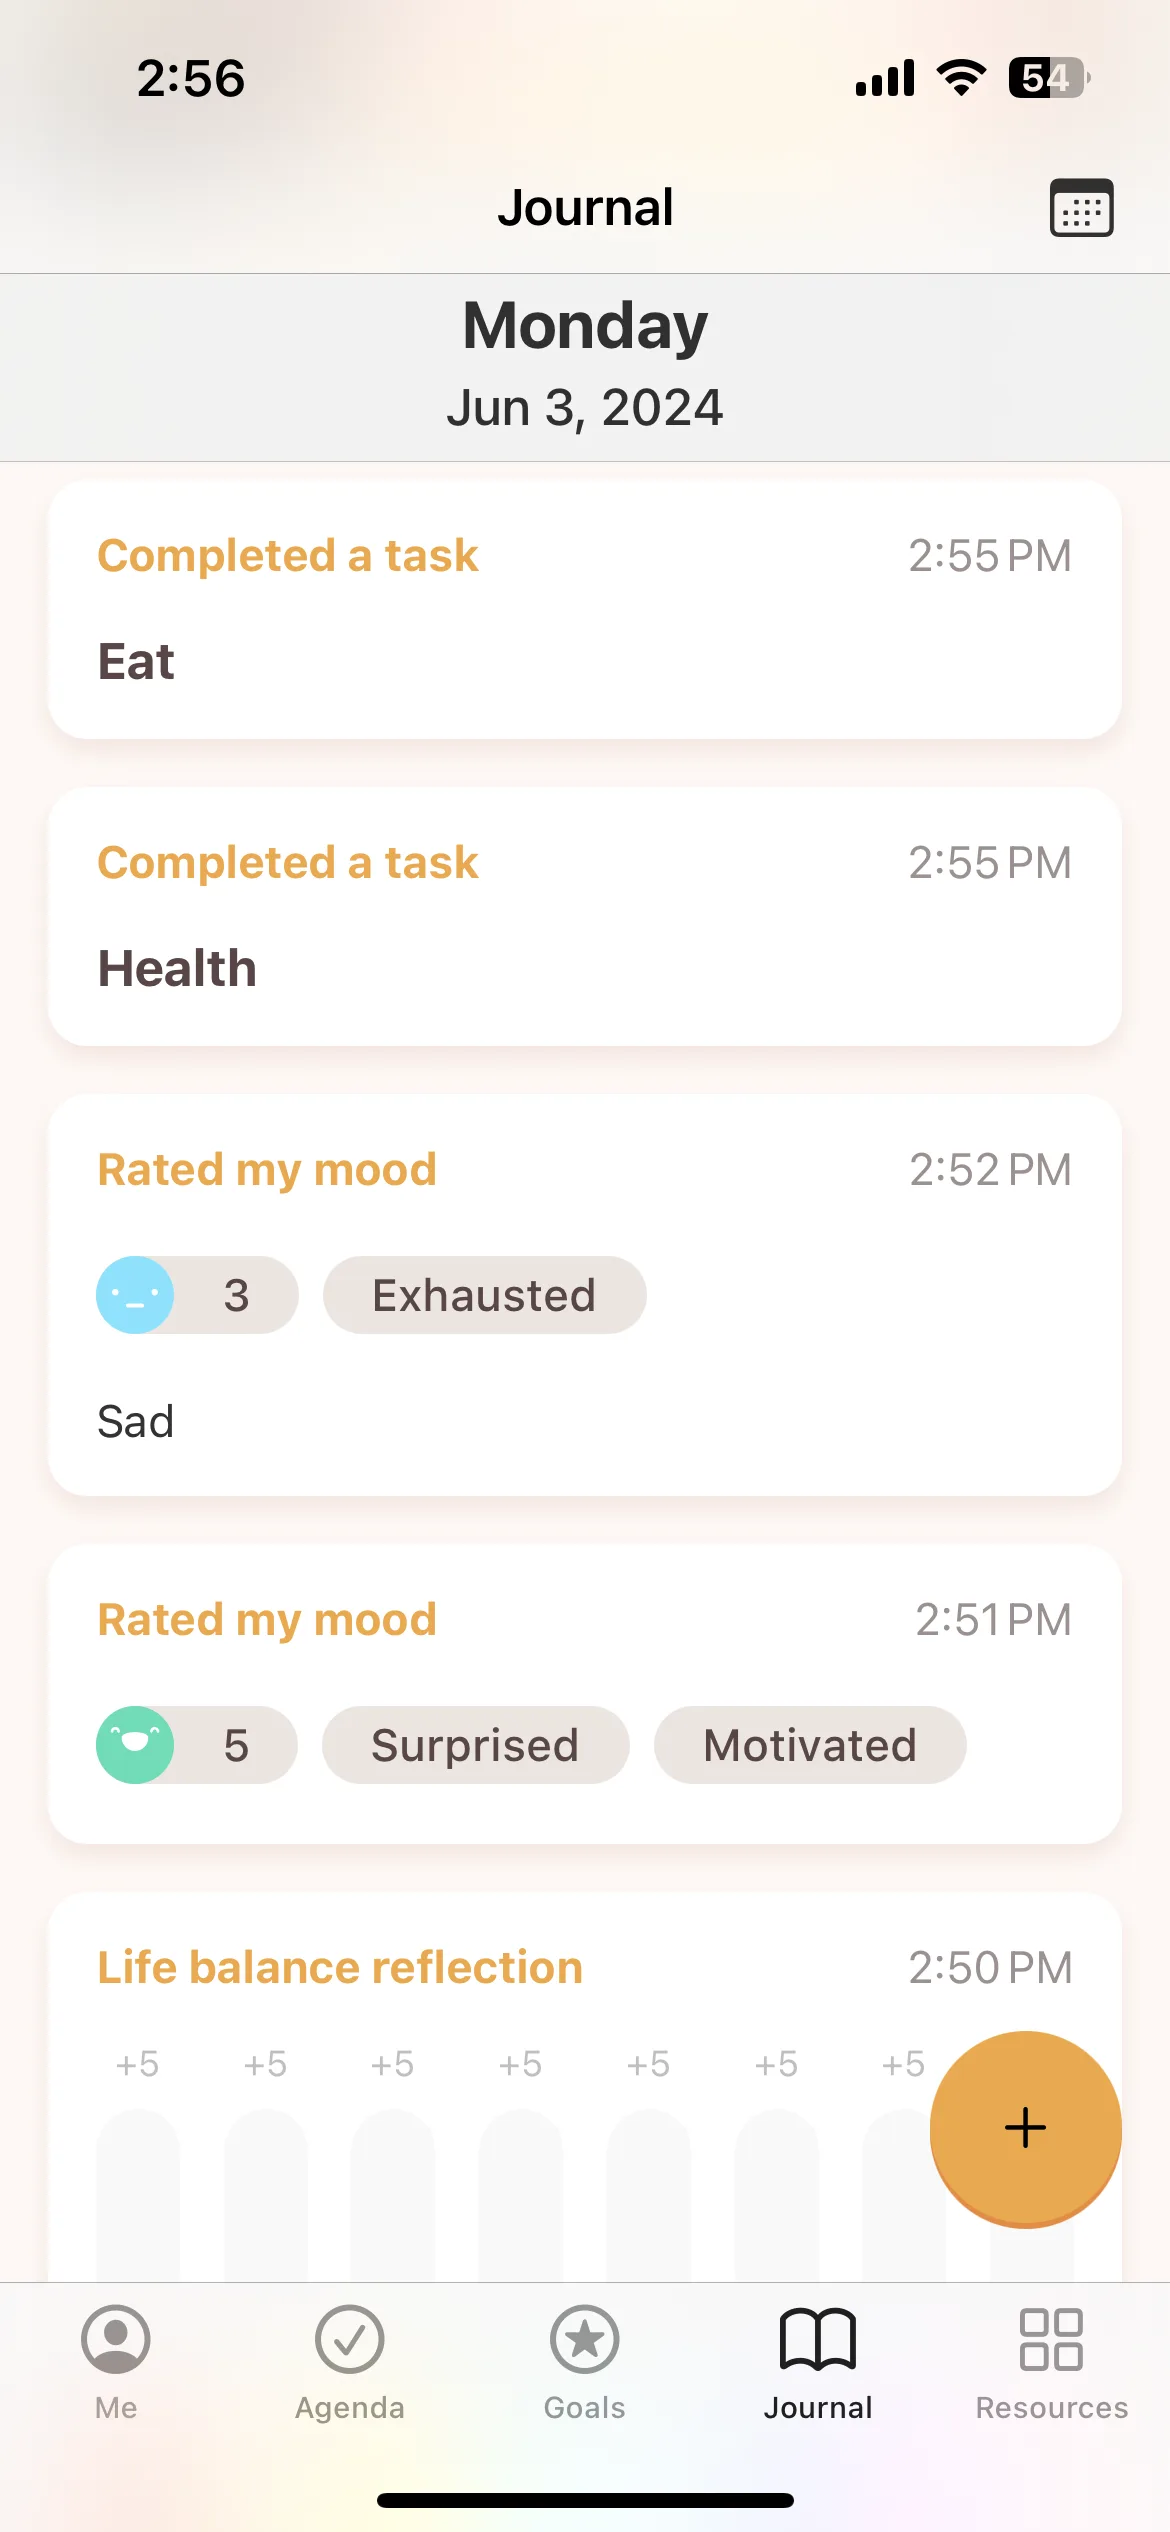Switch to the Goals tab
Screen dimensions: 1170x2532
(585, 2364)
